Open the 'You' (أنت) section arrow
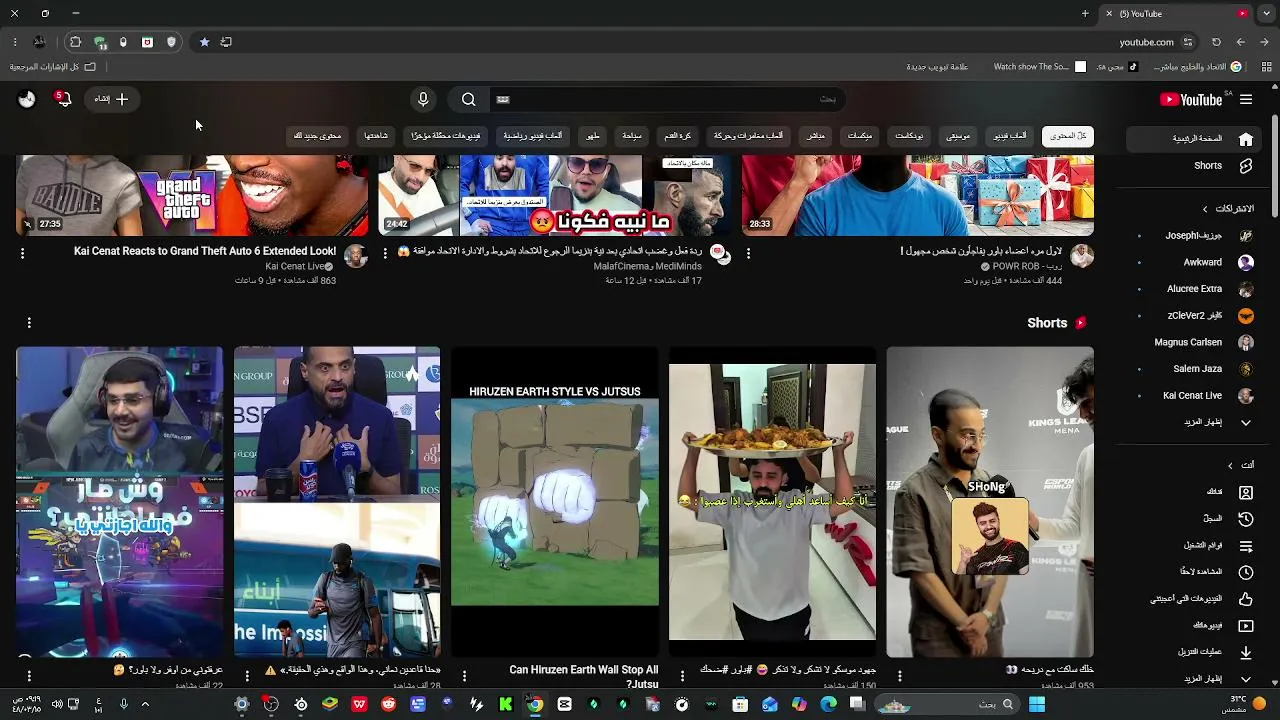1280x720 pixels. pos(1230,465)
